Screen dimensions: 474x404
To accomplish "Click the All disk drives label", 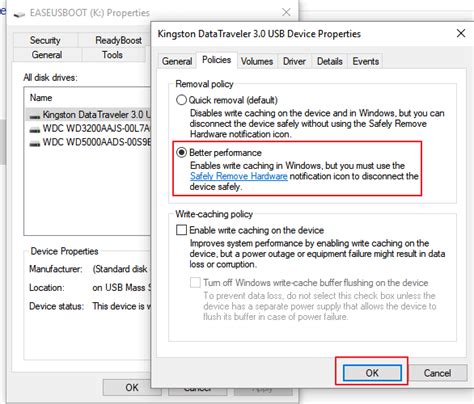I will (x=50, y=78).
